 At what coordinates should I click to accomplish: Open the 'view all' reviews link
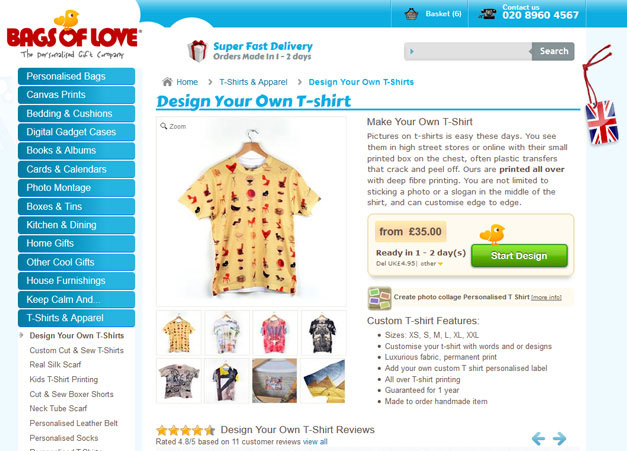coord(315,442)
